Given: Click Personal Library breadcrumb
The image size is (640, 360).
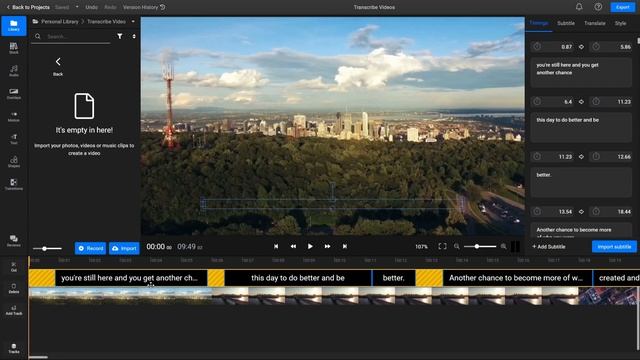Looking at the screenshot, I should click(x=60, y=21).
